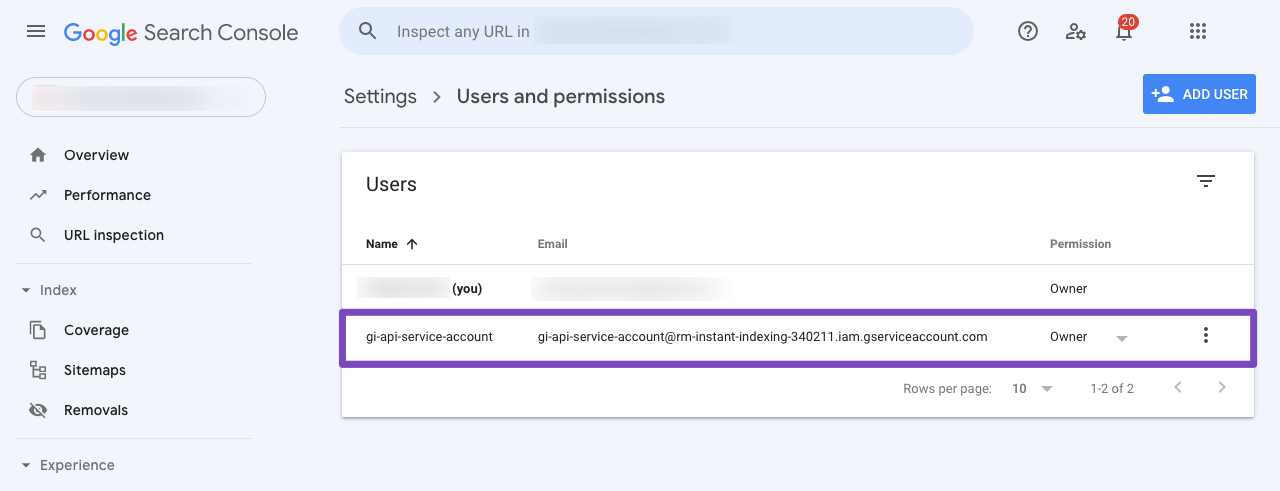Open the property selector box
Viewport: 1280px width, 491px height.
coord(141,97)
